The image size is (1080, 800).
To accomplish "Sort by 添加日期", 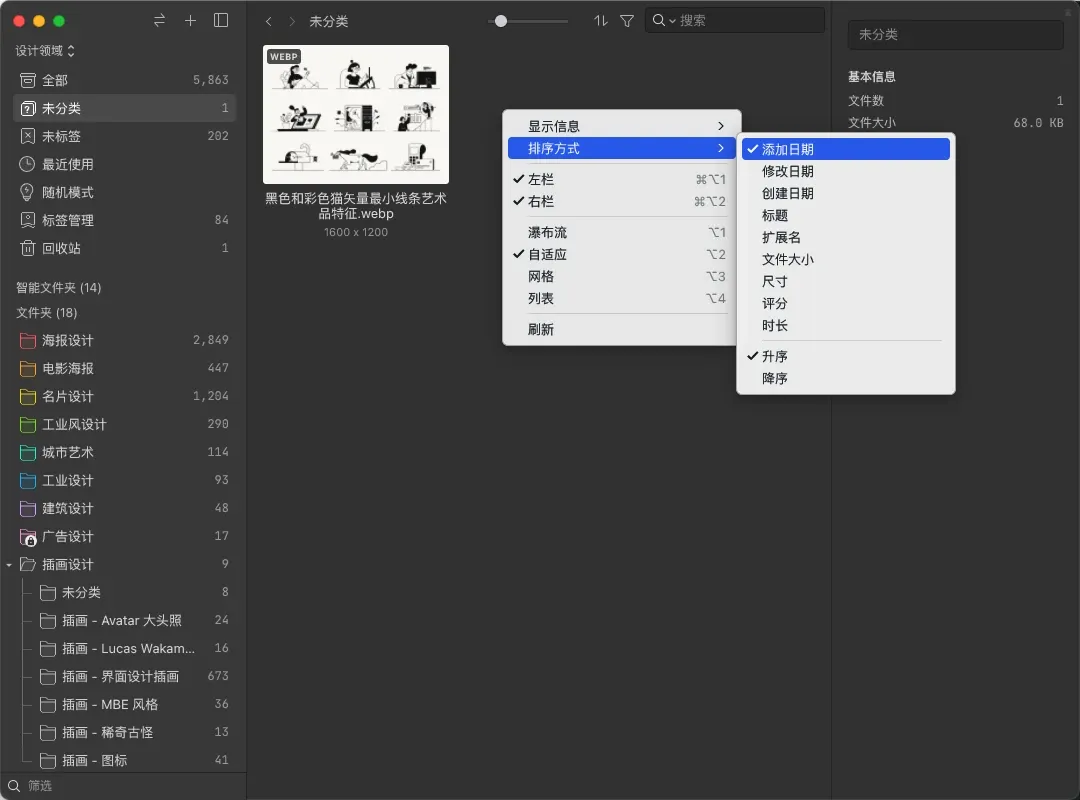I will tap(846, 150).
